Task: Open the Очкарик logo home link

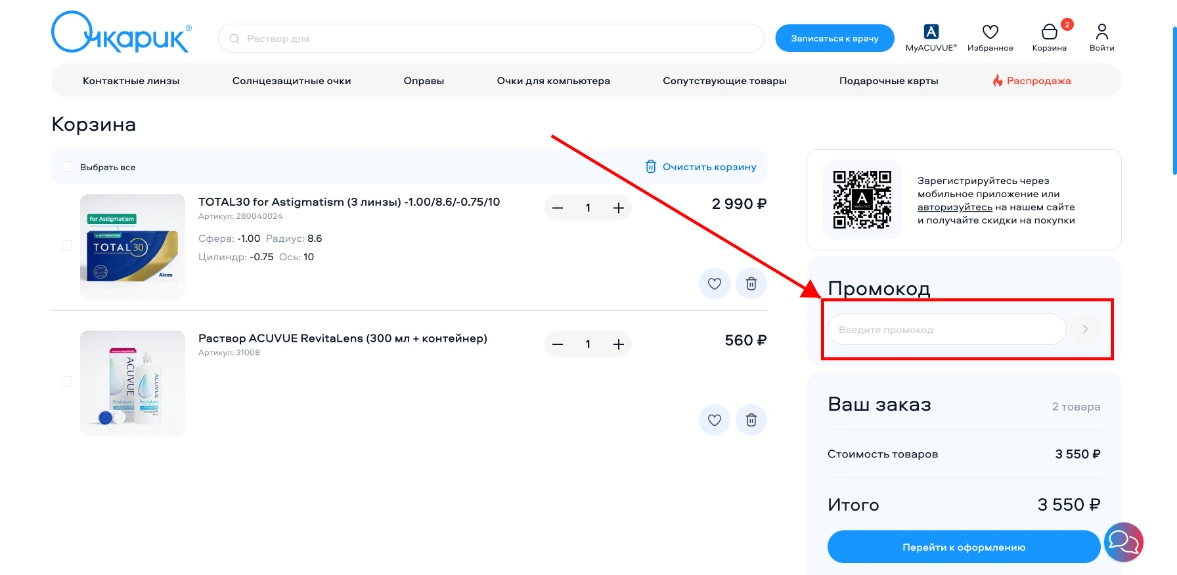Action: click(x=122, y=33)
